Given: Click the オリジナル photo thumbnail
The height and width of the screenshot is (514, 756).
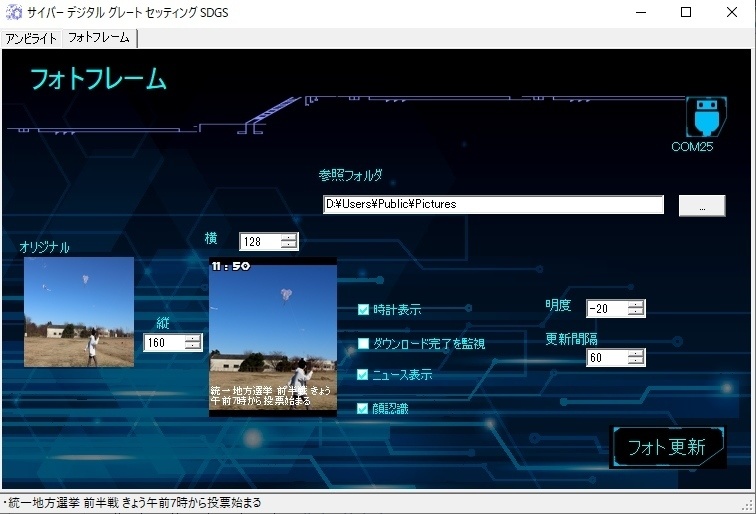Looking at the screenshot, I should point(79,312).
